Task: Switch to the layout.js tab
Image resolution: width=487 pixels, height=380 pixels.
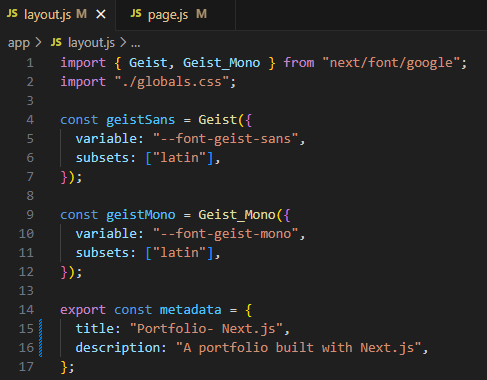Action: (x=57, y=15)
